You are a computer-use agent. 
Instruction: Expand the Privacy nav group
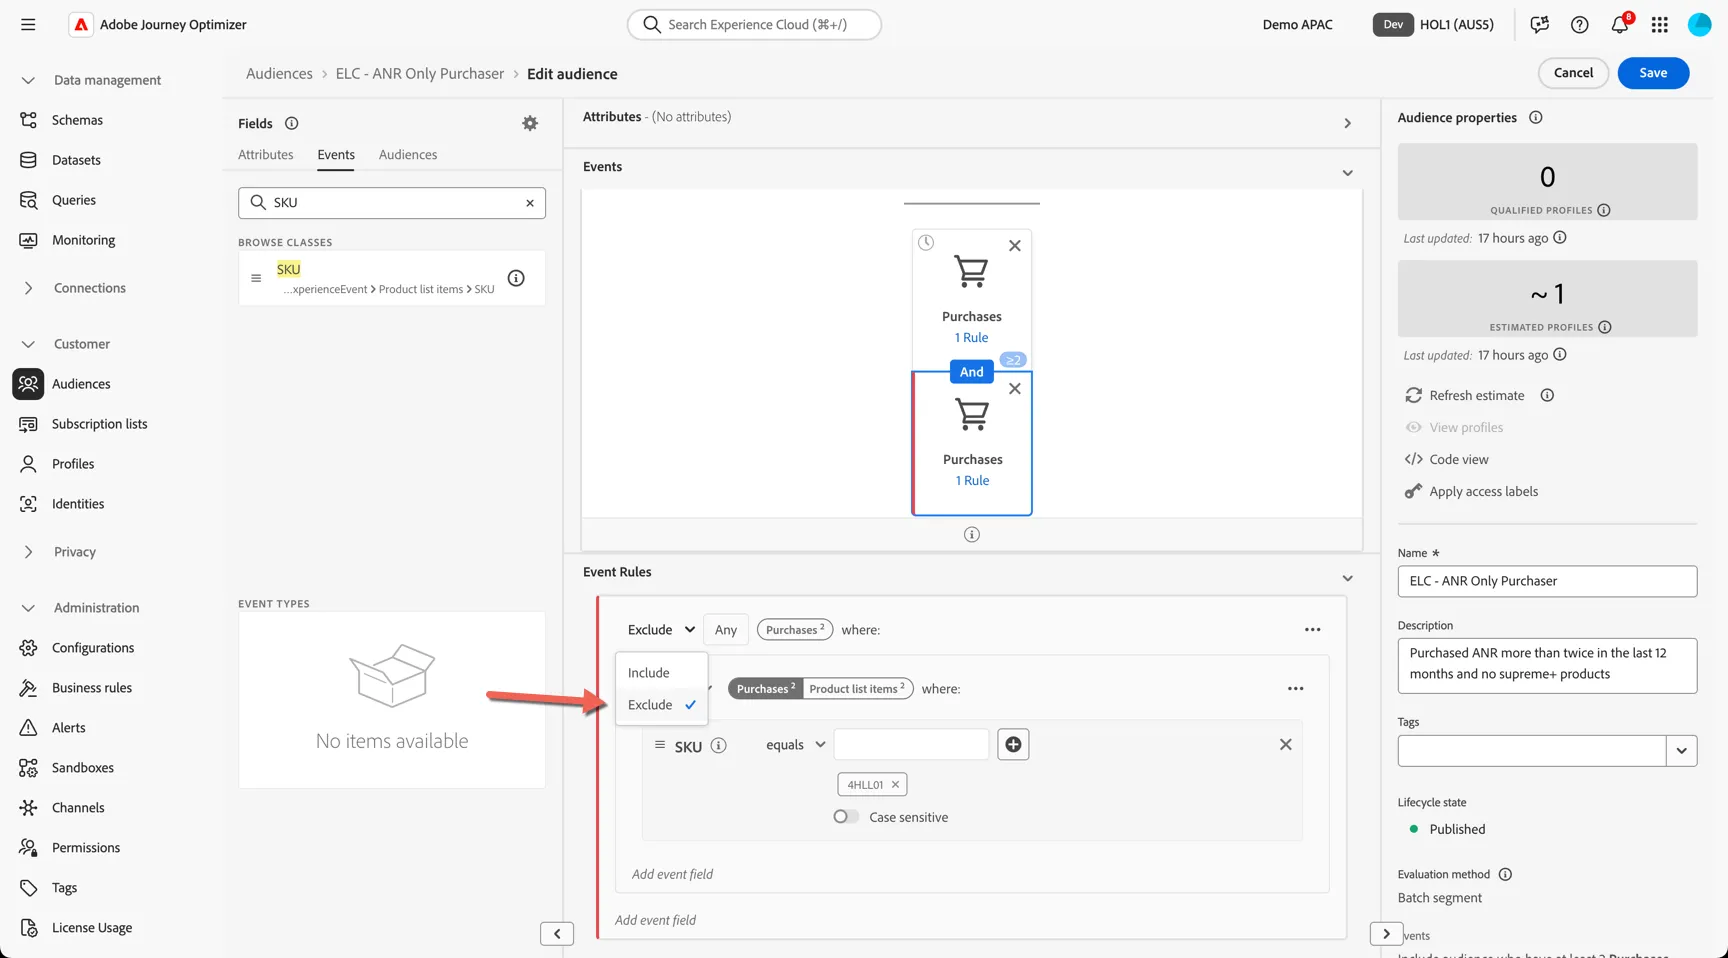28,552
